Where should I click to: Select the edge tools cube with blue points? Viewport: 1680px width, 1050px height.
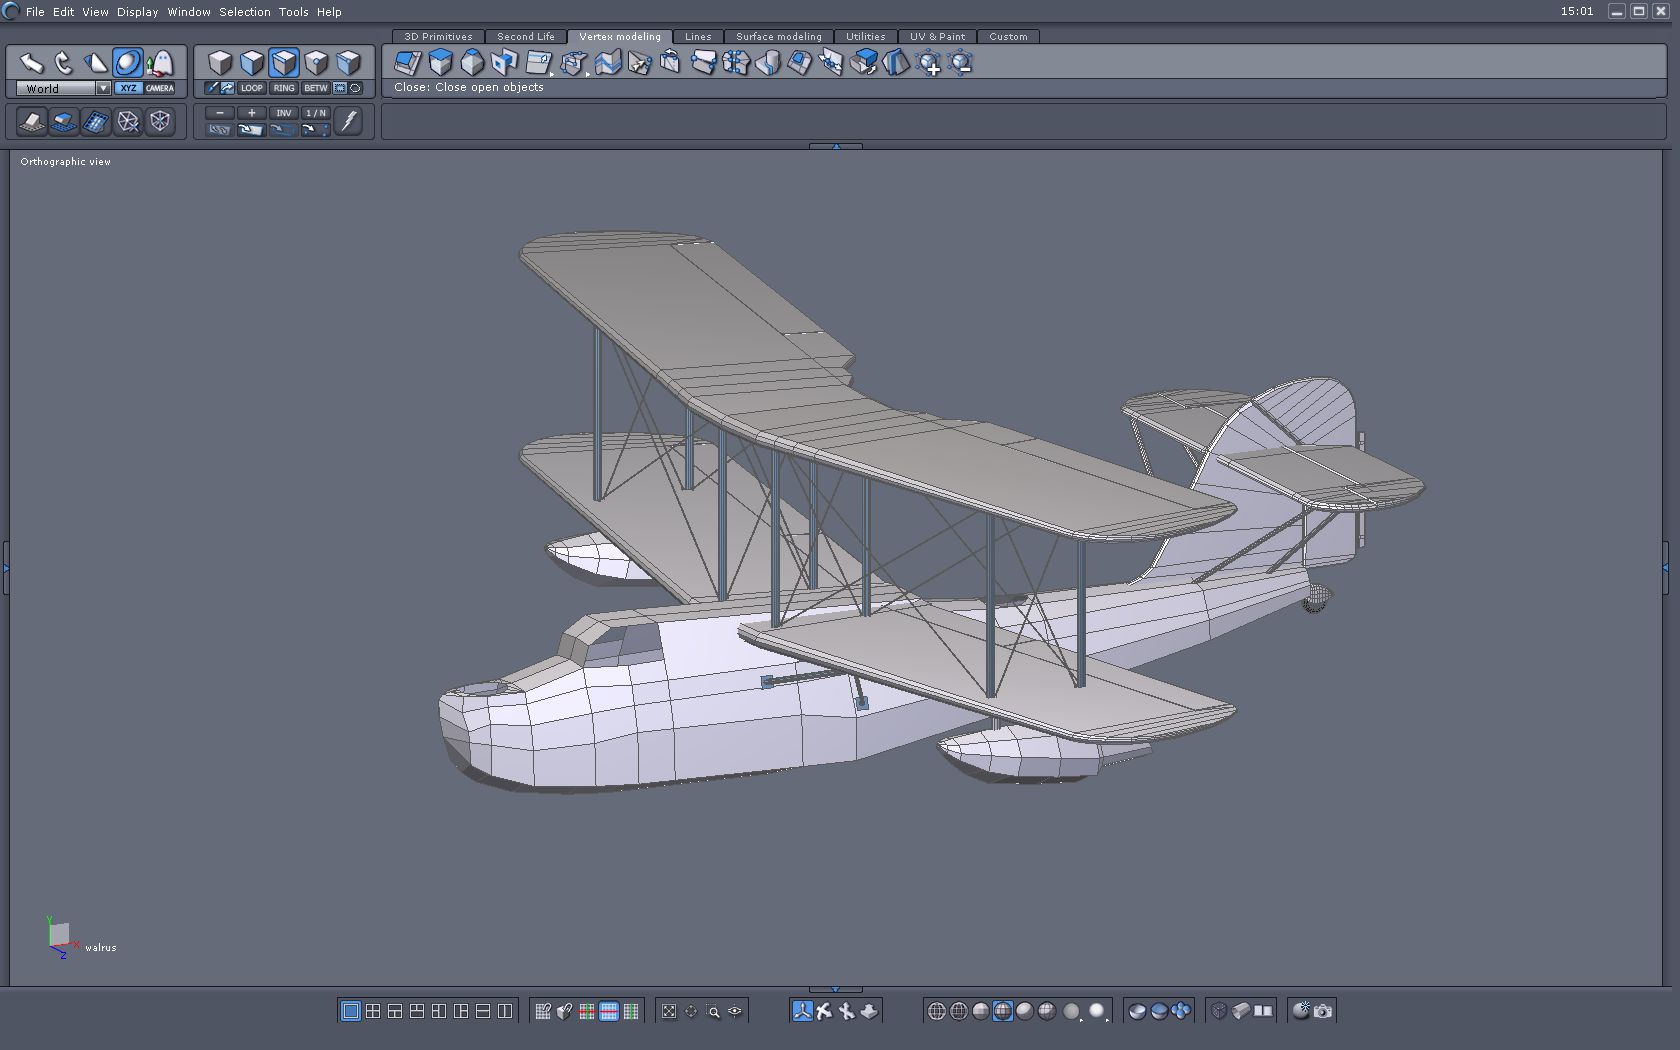click(x=573, y=63)
